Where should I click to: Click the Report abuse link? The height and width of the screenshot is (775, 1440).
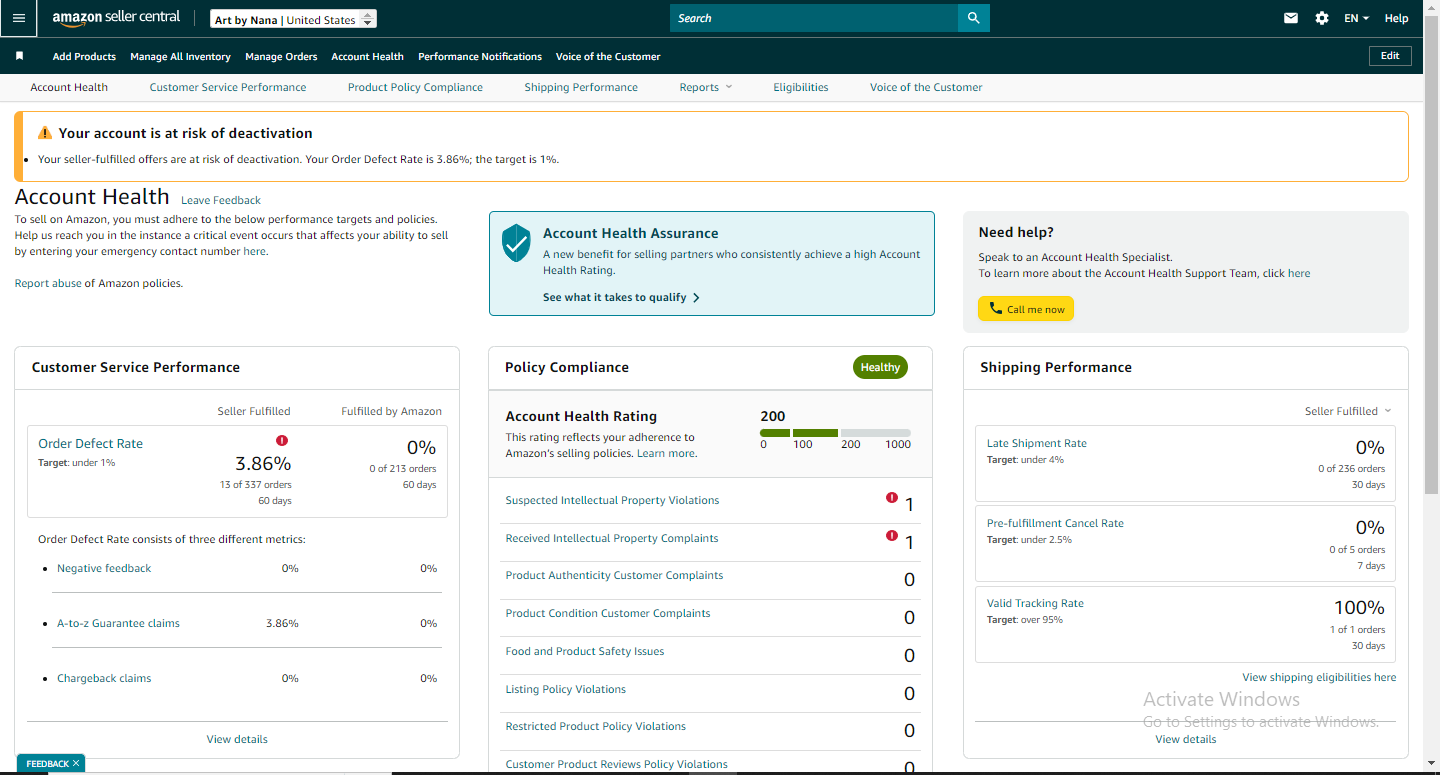(48, 283)
